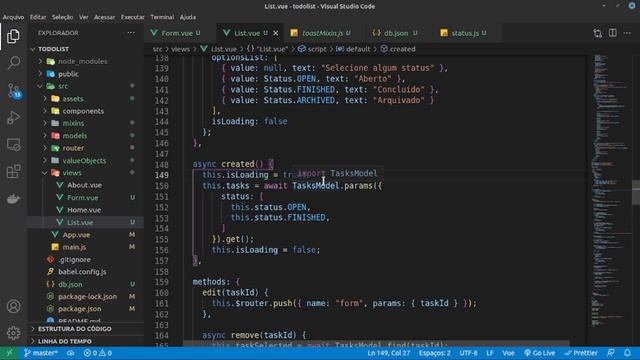Image resolution: width=640 pixels, height=360 pixels.
Task: Change language mode Vue in status bar
Action: tap(508, 353)
